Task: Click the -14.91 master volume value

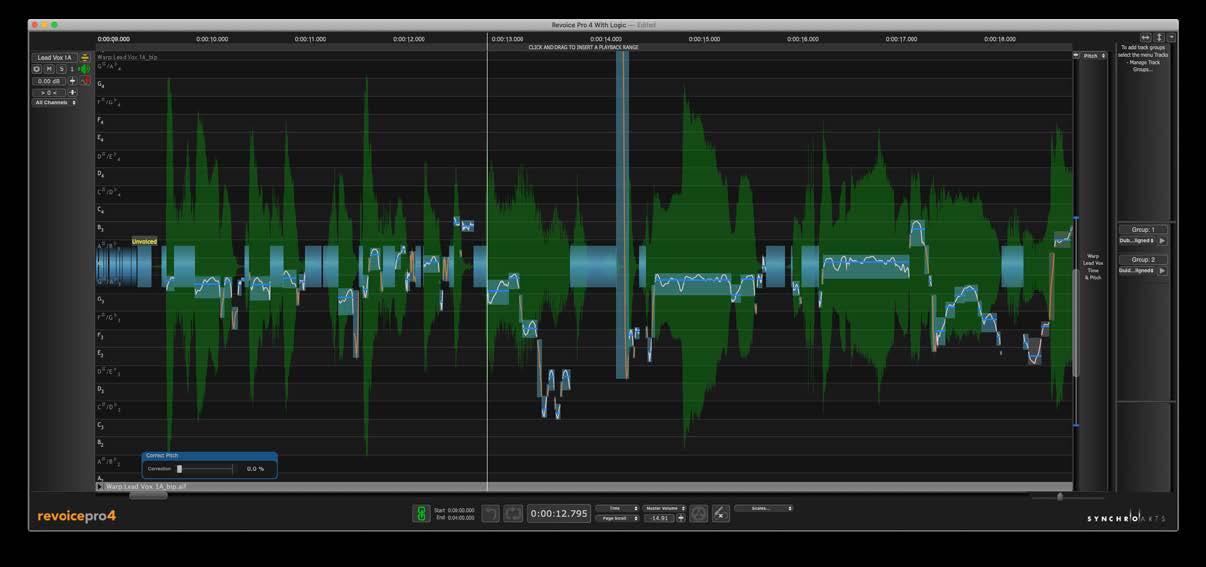Action: point(659,518)
